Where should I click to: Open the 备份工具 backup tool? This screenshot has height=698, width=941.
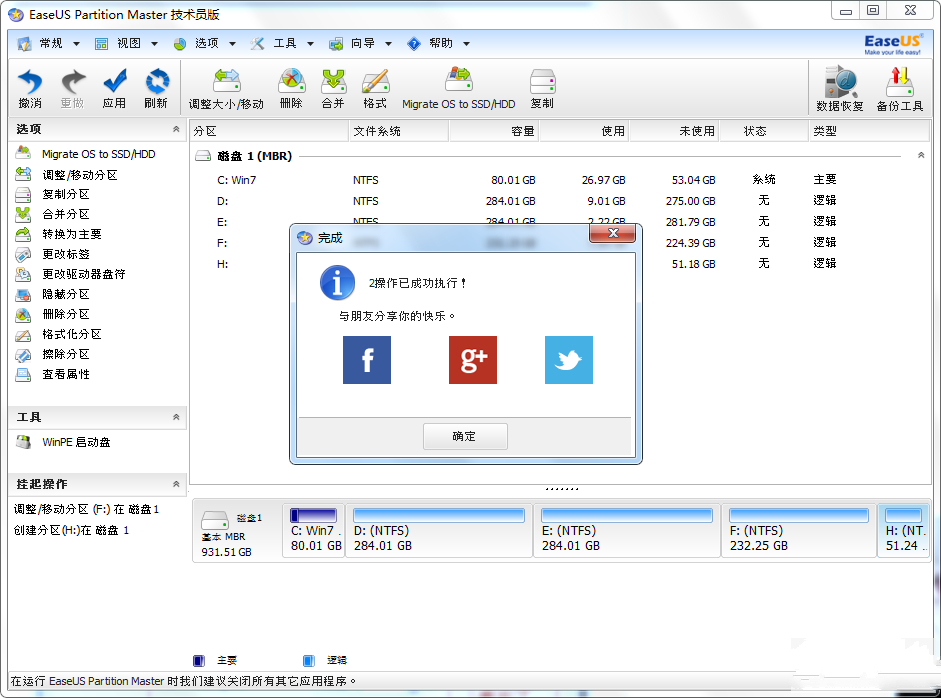point(900,89)
